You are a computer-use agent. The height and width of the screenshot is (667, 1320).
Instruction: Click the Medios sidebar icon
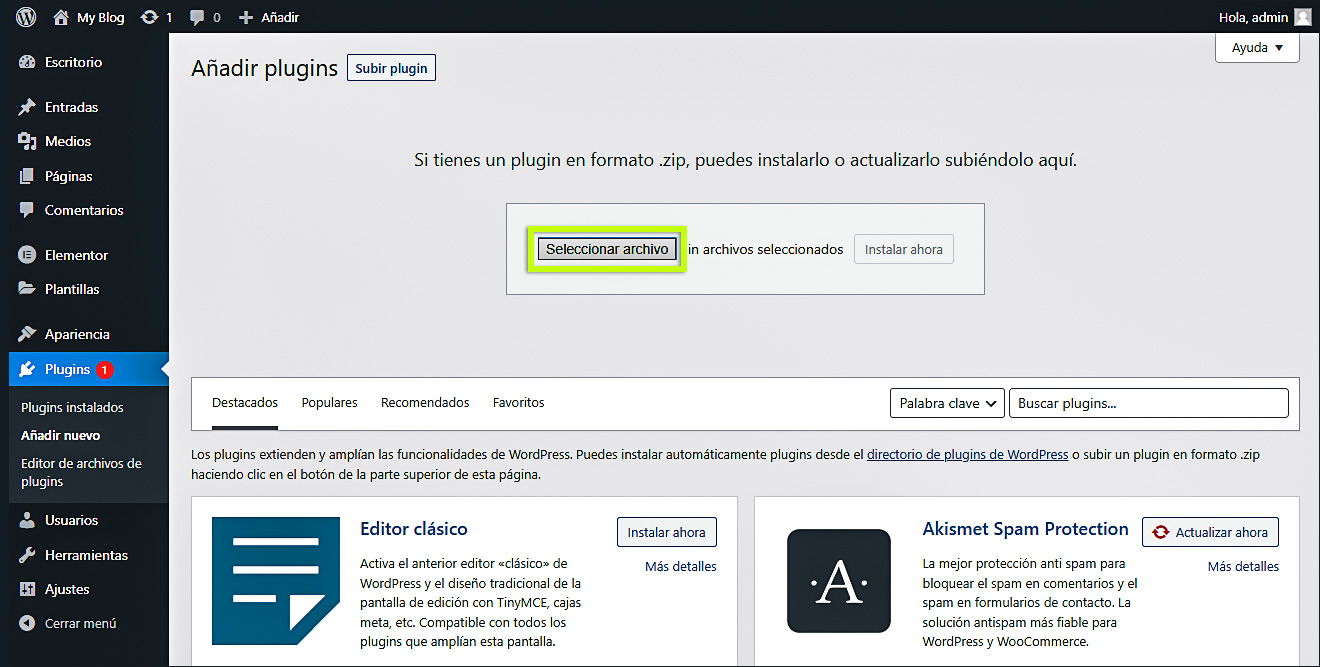(x=27, y=141)
